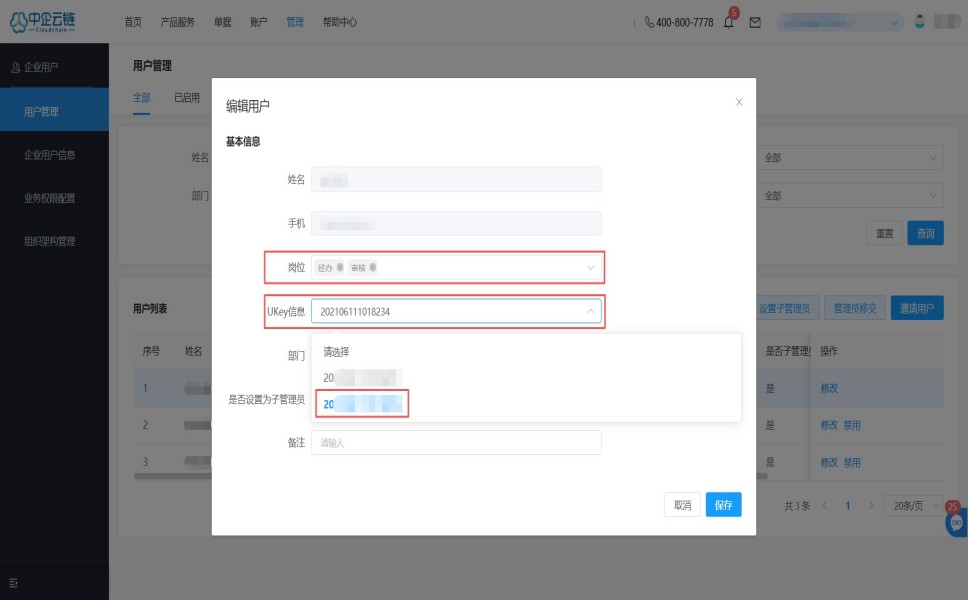Select 企业用户信息 in the sidebar
The image size is (968, 600).
50,155
